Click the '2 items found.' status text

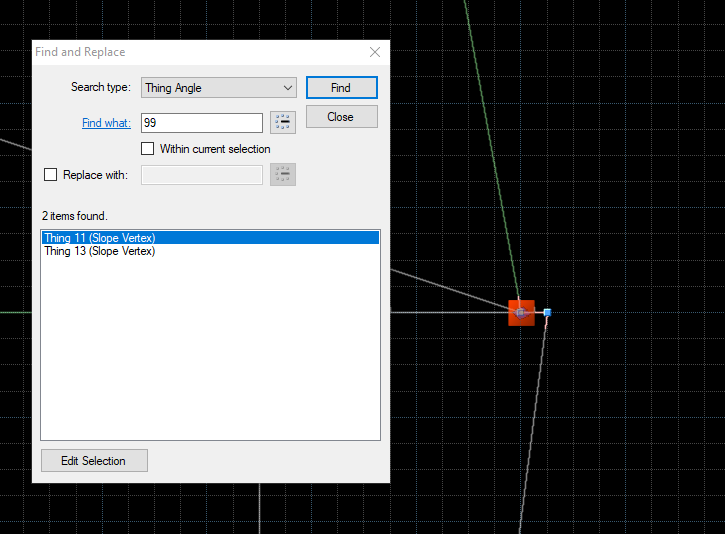[x=74, y=216]
